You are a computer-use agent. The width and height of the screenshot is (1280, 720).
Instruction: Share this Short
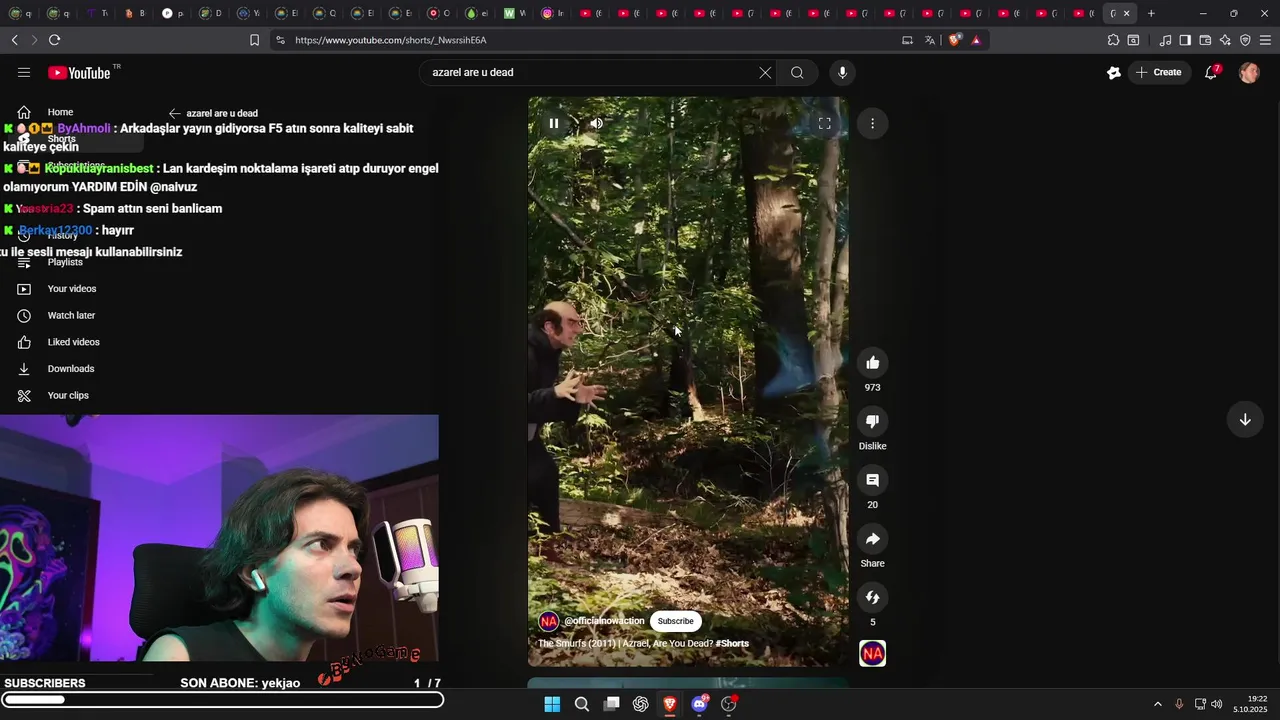872,539
